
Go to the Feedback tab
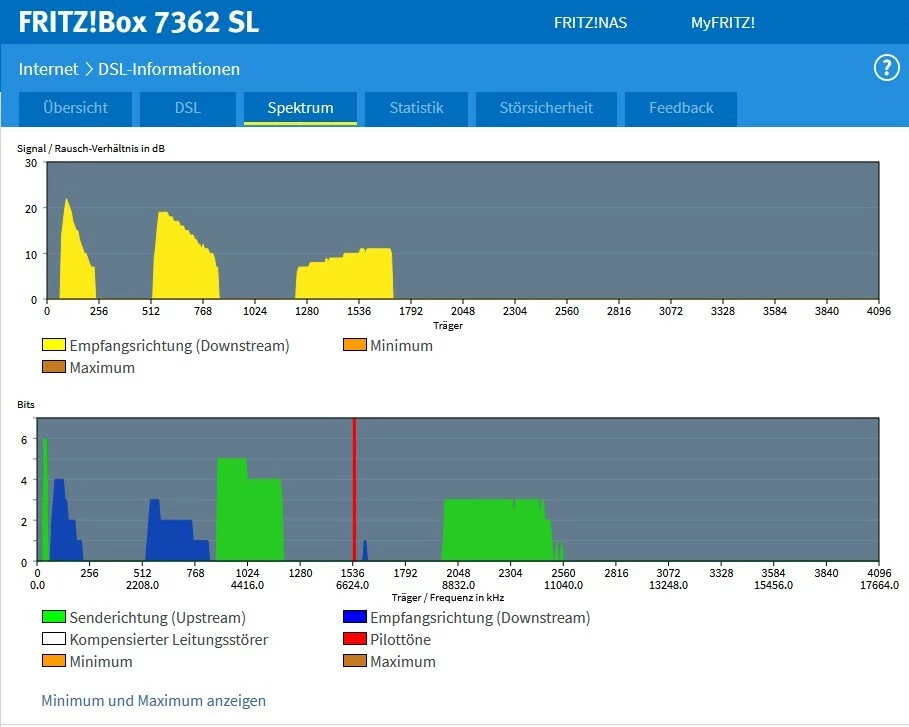681,108
